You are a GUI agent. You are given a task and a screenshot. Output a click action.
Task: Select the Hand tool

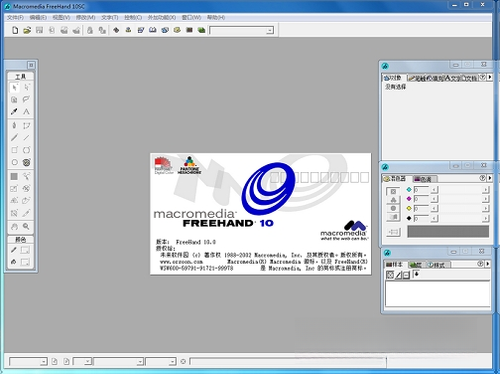pos(14,227)
